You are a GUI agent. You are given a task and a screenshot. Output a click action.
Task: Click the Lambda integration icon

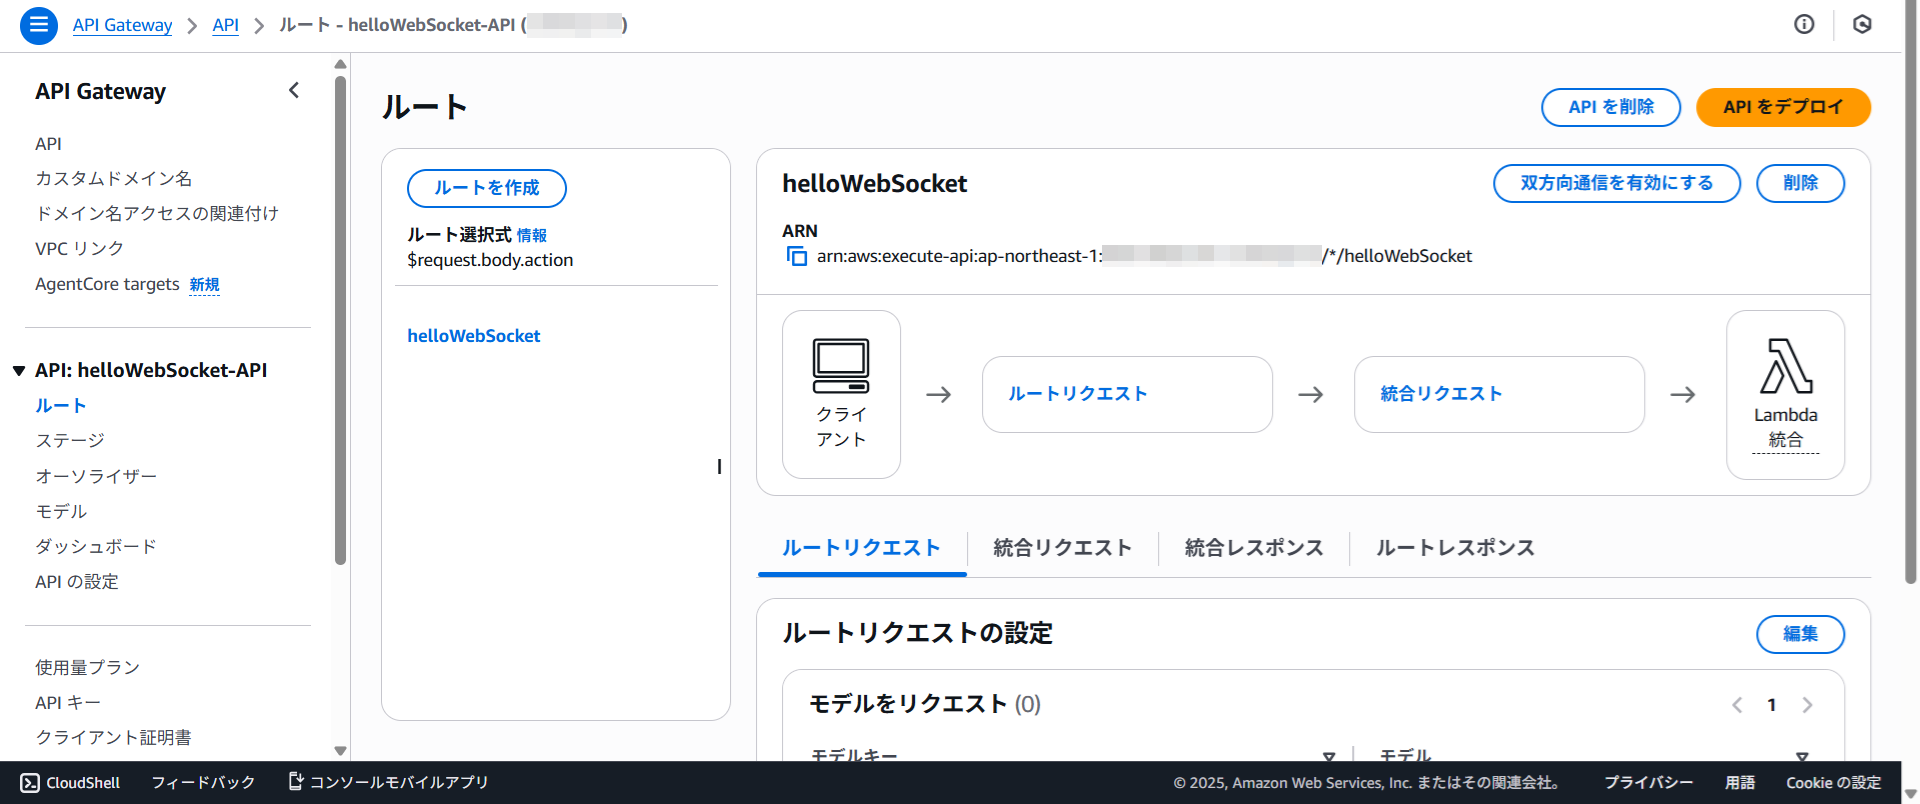pos(1785,367)
